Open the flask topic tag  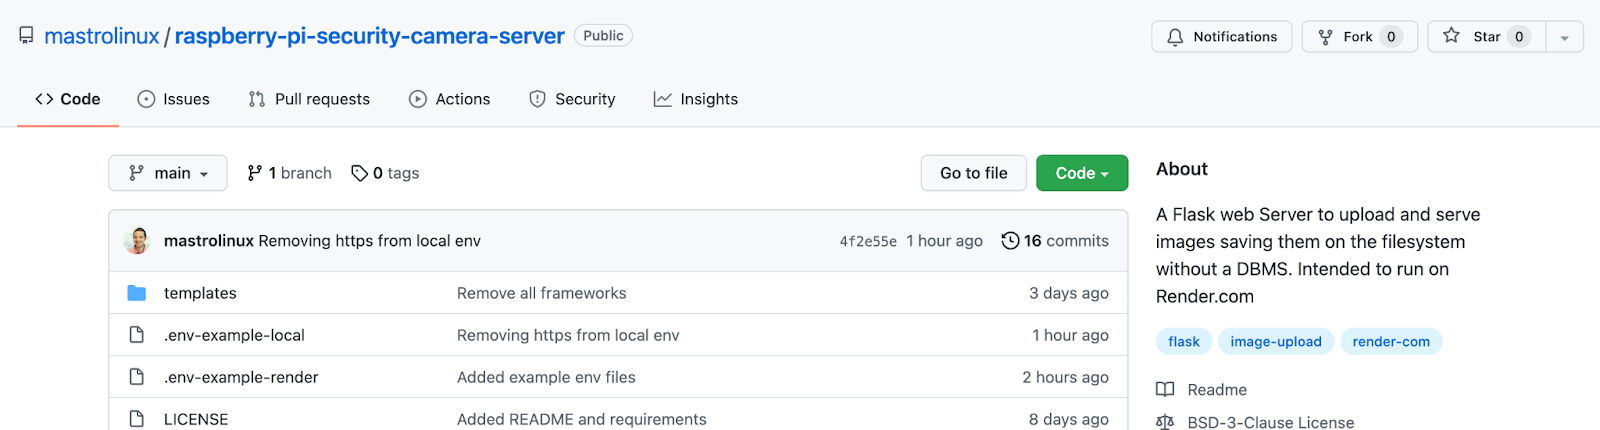point(1184,341)
